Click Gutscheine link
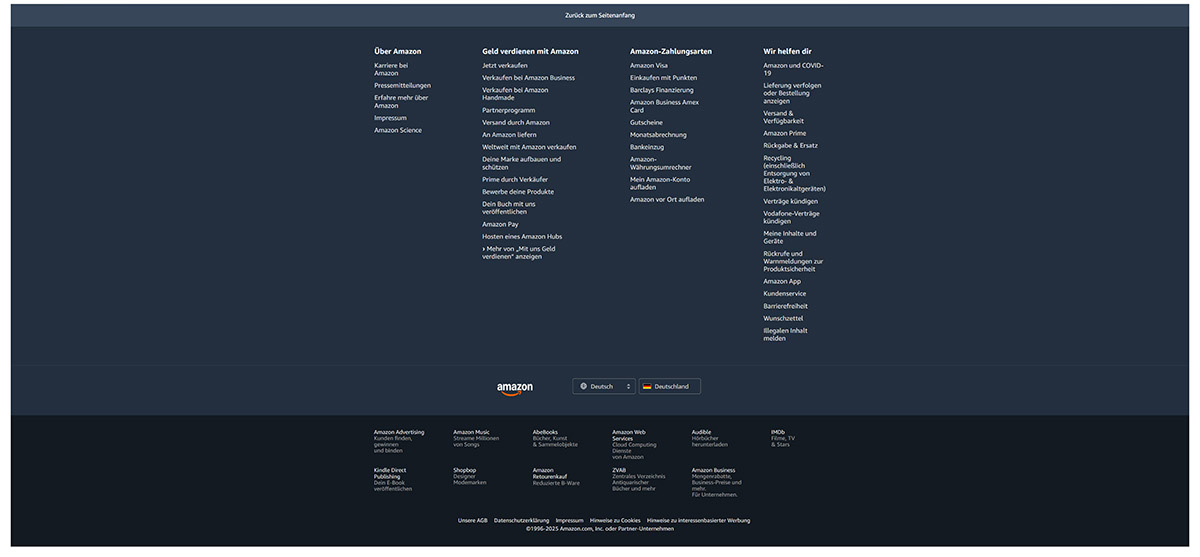The height and width of the screenshot is (557, 1200). (646, 122)
